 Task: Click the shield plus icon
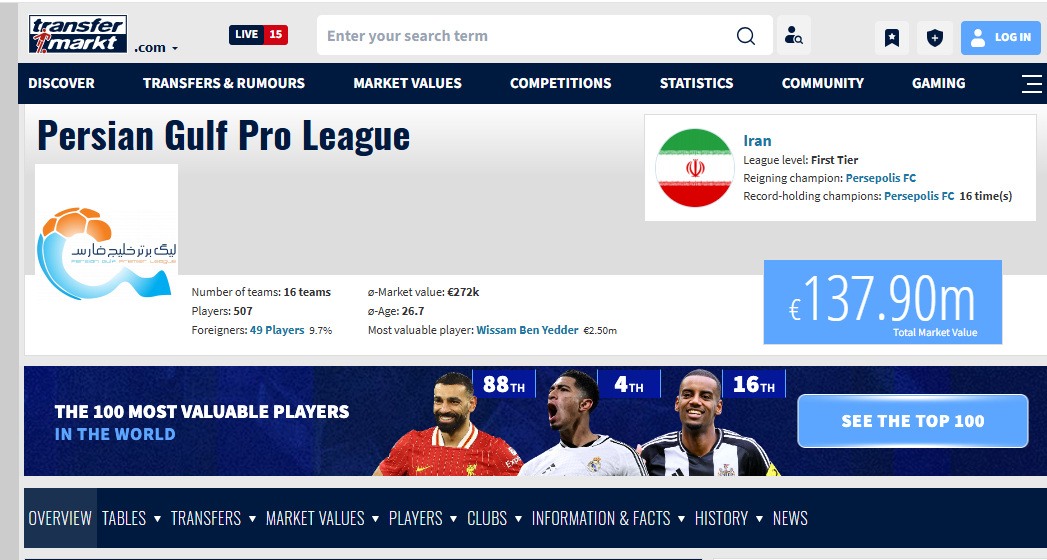point(934,38)
